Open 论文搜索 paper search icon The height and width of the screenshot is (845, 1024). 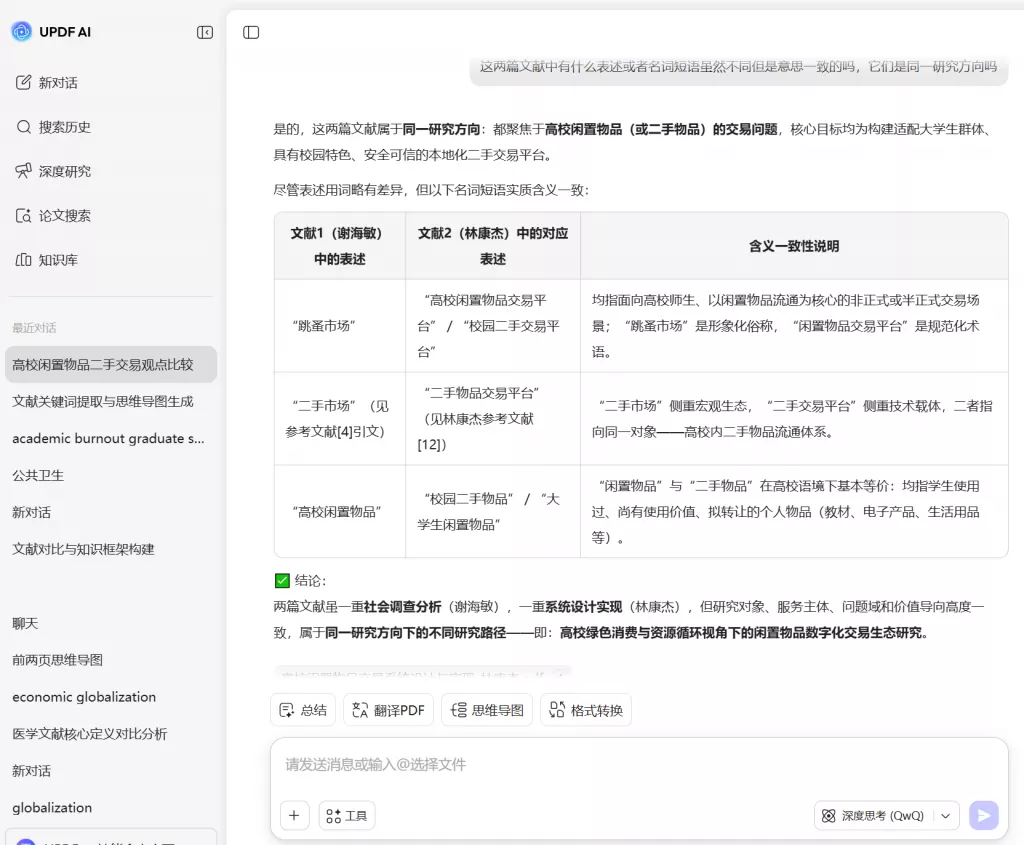[25, 215]
